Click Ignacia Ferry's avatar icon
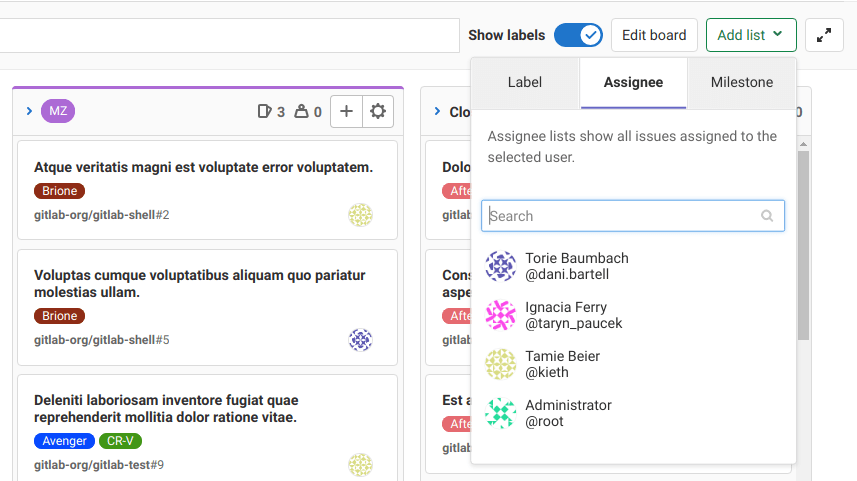Viewport: 857px width, 481px height. coord(500,315)
